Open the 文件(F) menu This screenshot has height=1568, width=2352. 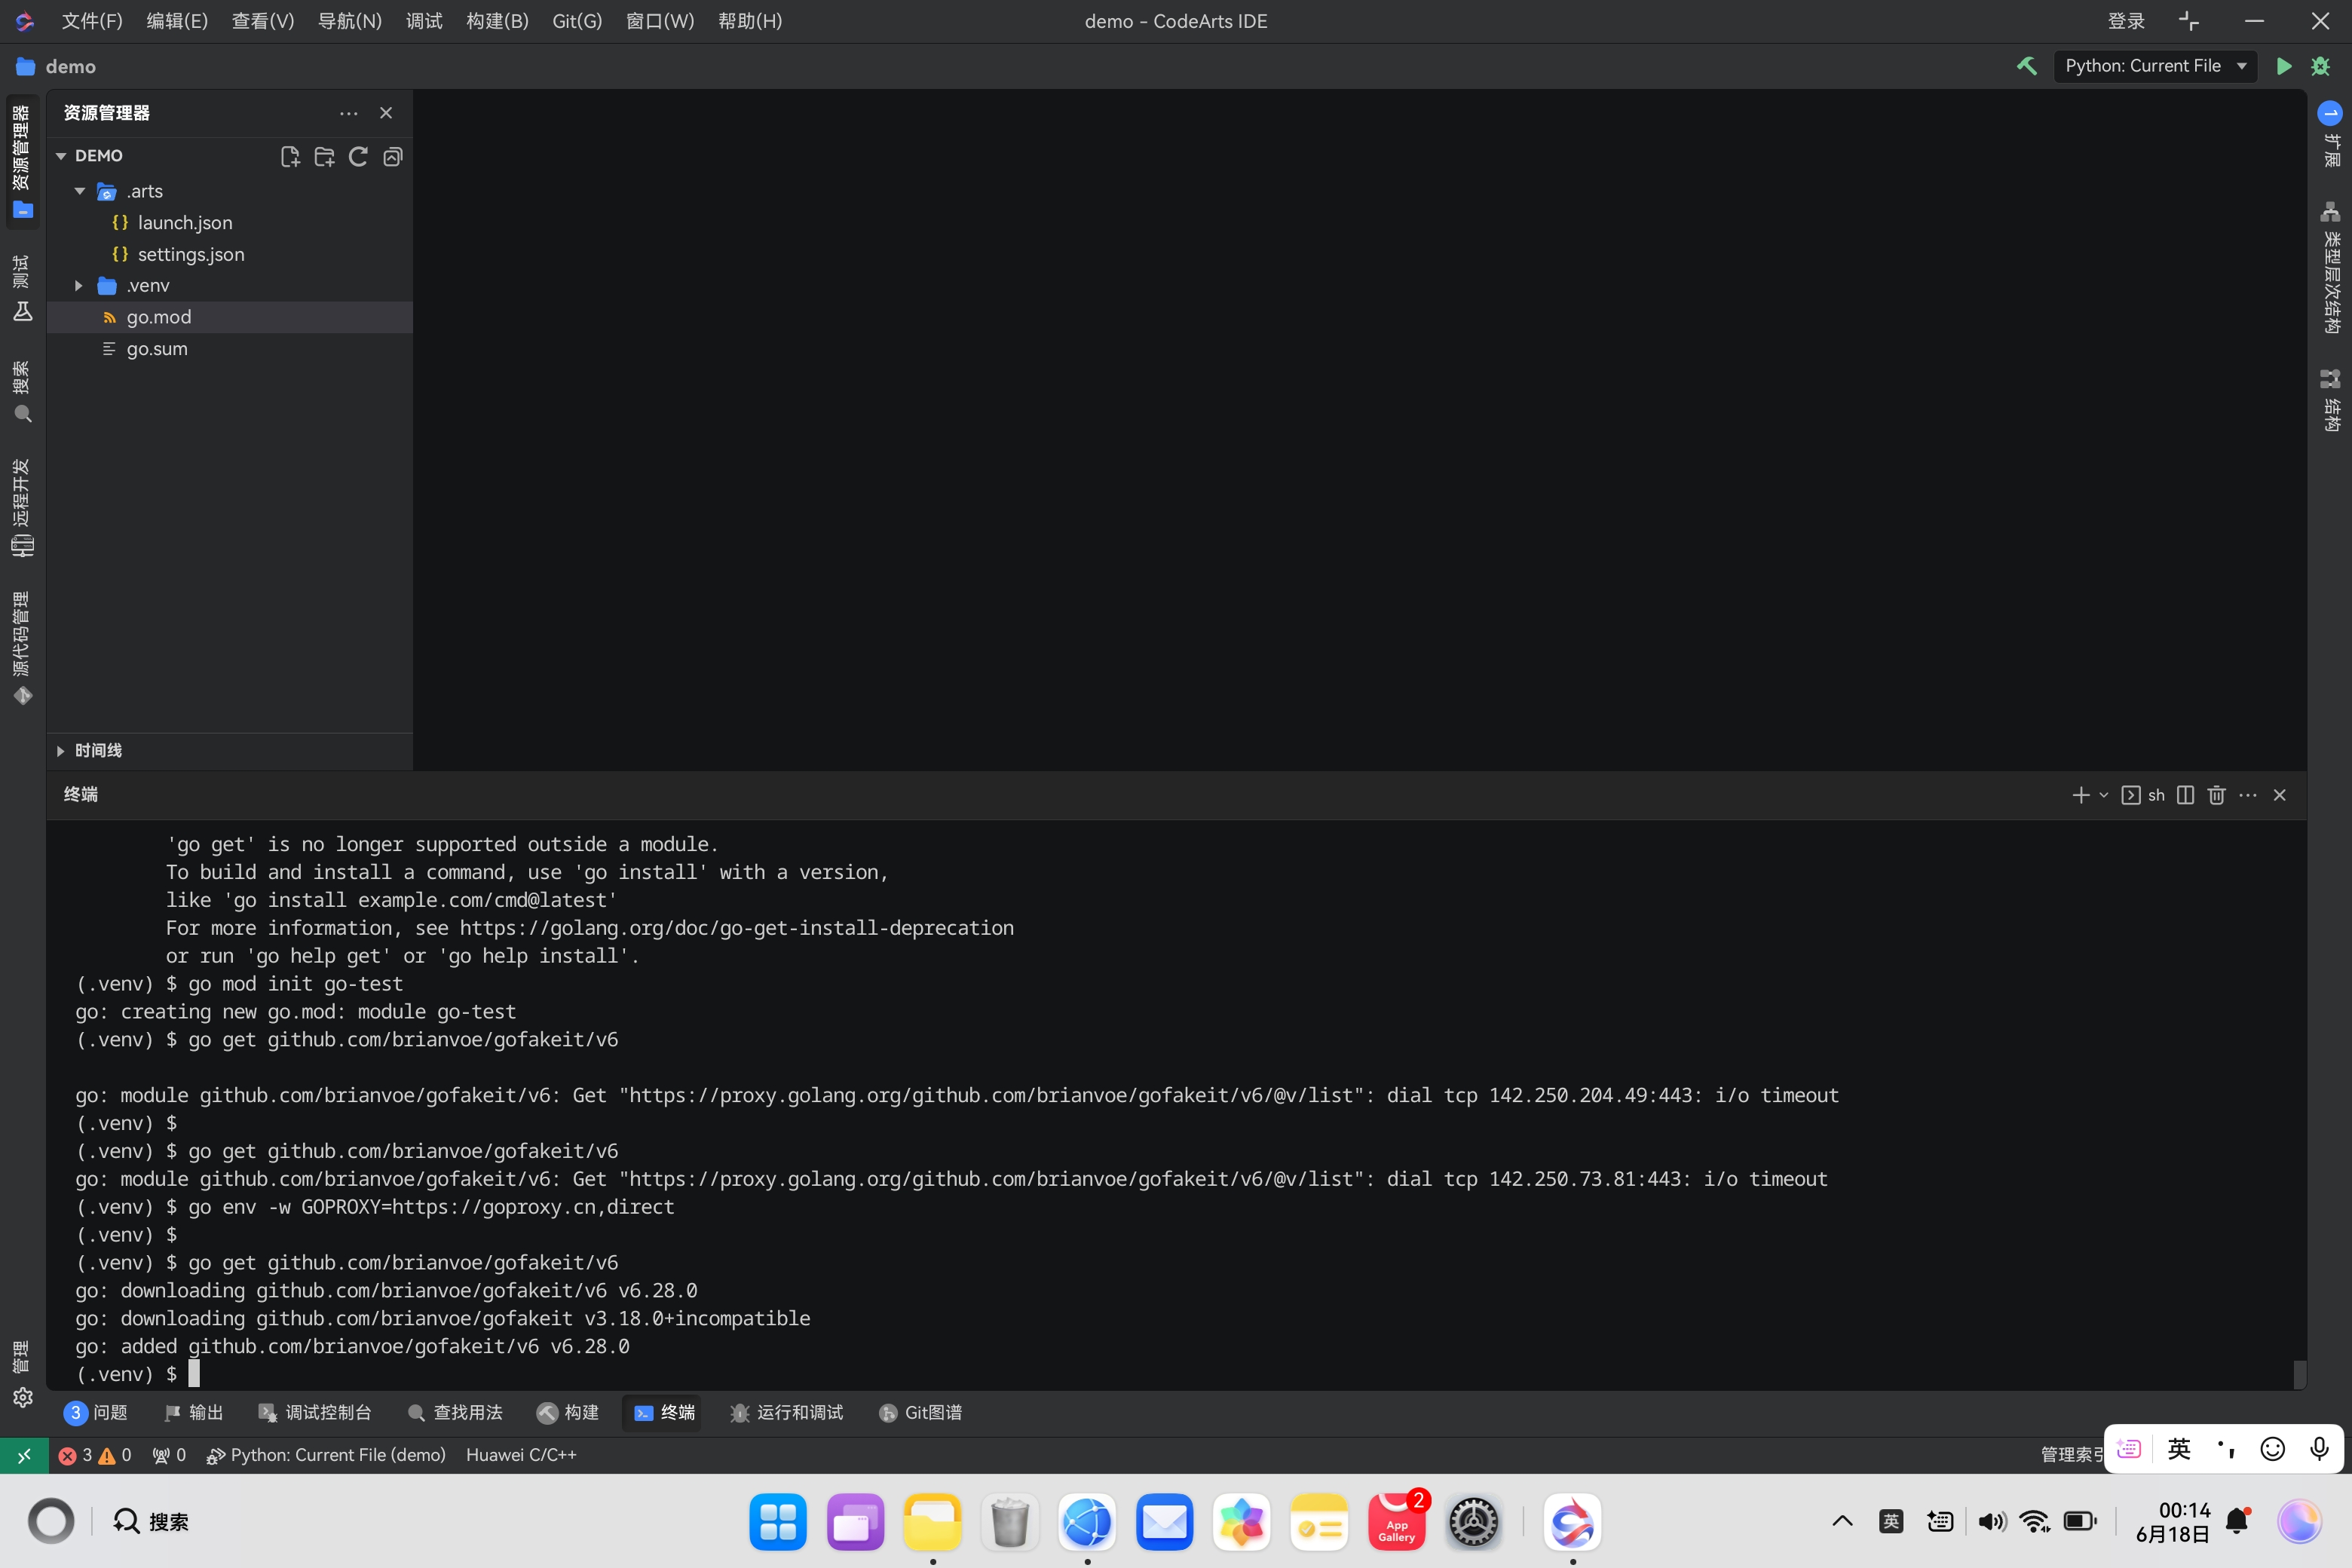pos(92,21)
